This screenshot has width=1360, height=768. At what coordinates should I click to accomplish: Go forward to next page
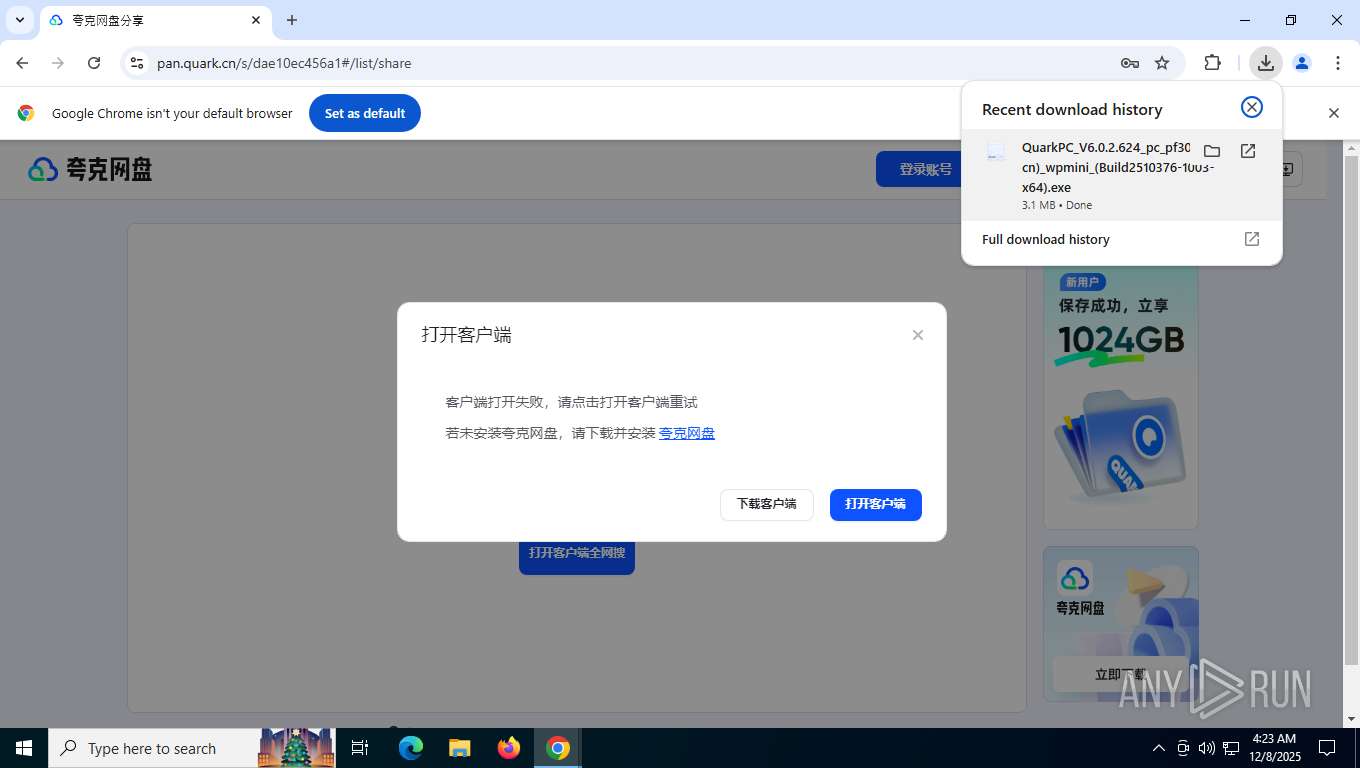pyautogui.click(x=58, y=63)
